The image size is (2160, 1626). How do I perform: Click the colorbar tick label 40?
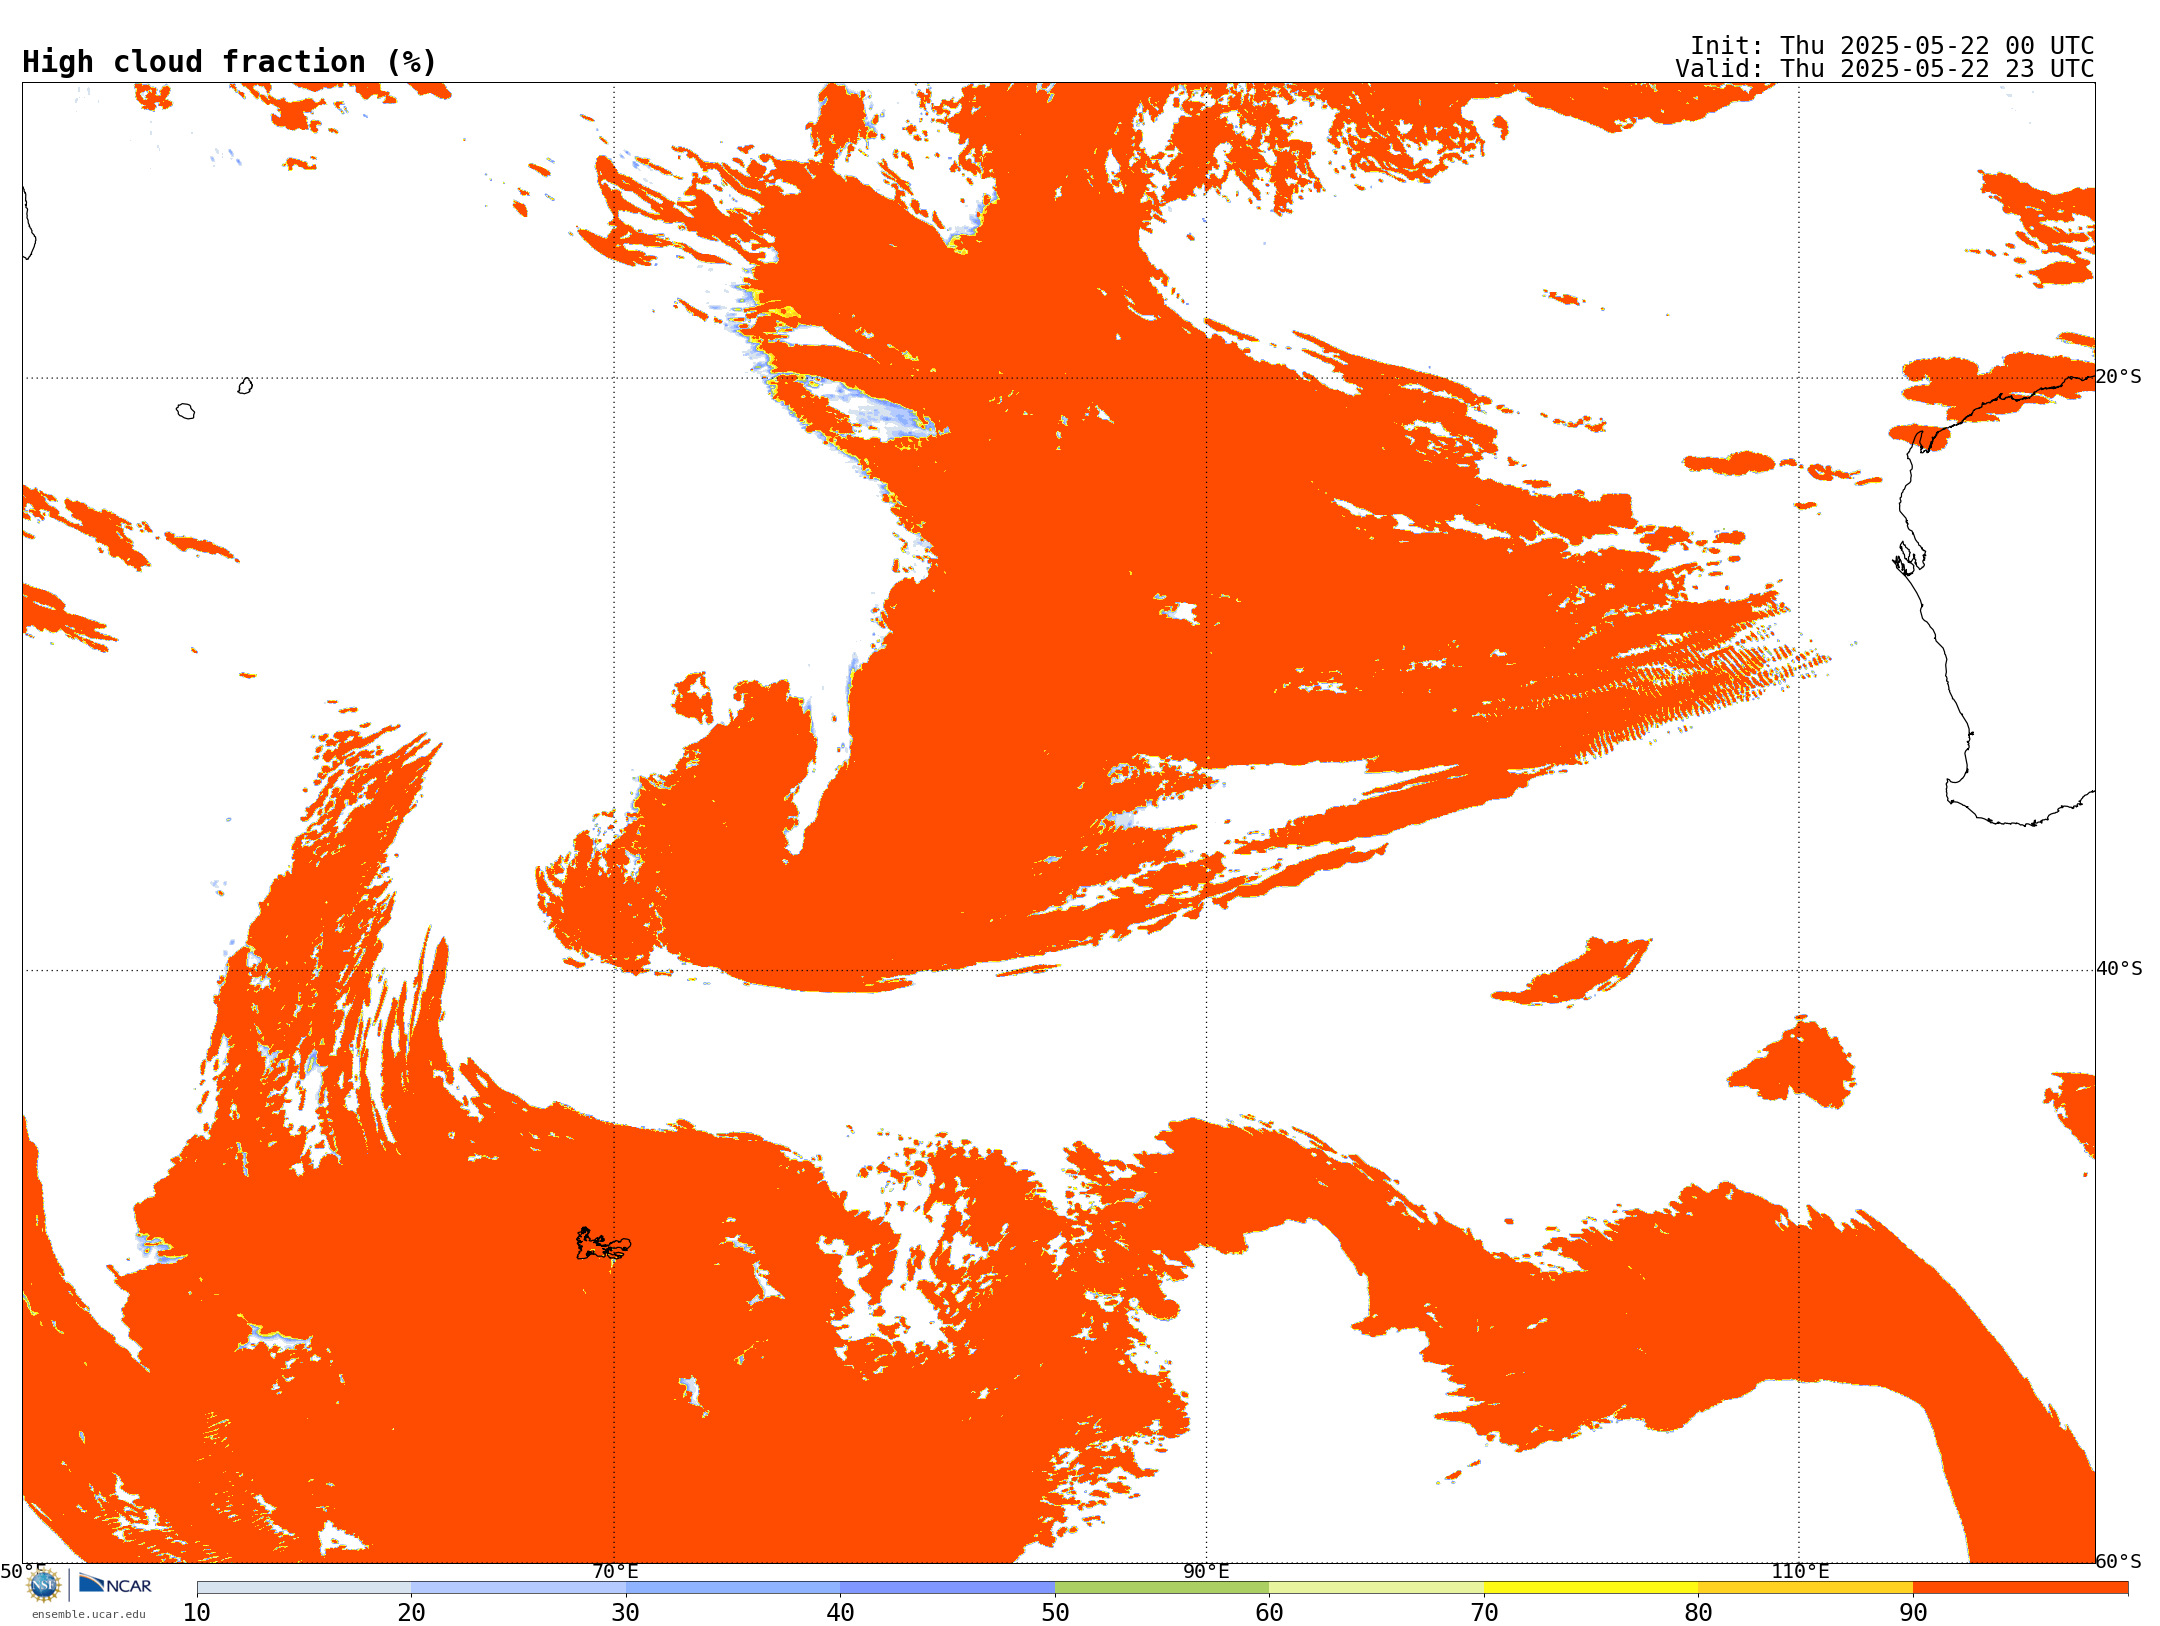click(840, 1613)
